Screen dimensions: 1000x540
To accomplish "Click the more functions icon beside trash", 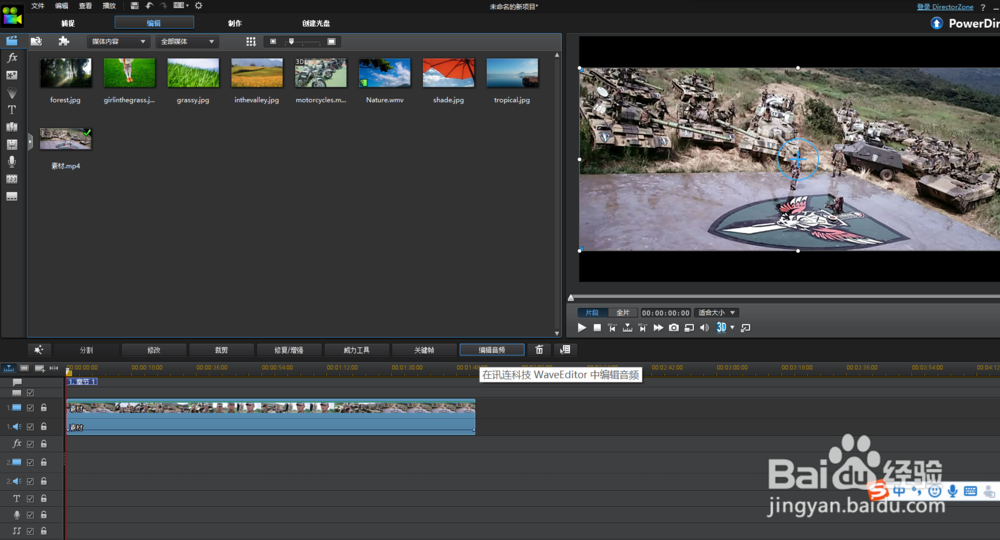I will 565,349.
